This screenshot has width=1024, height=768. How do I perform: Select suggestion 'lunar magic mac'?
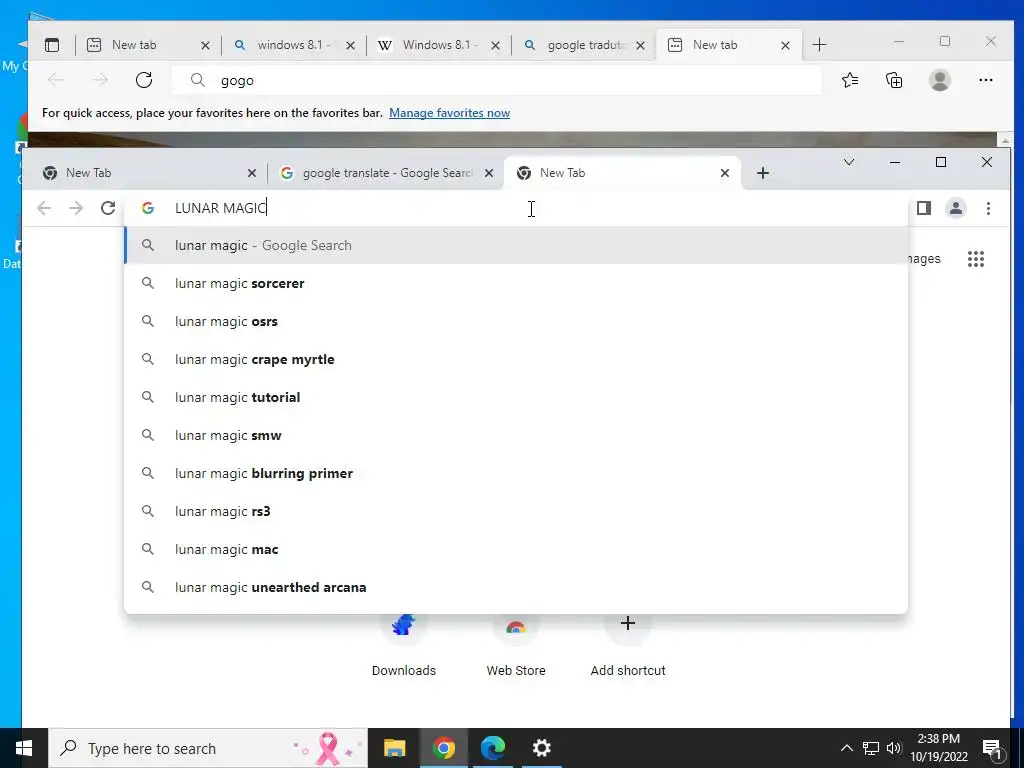tap(516, 549)
